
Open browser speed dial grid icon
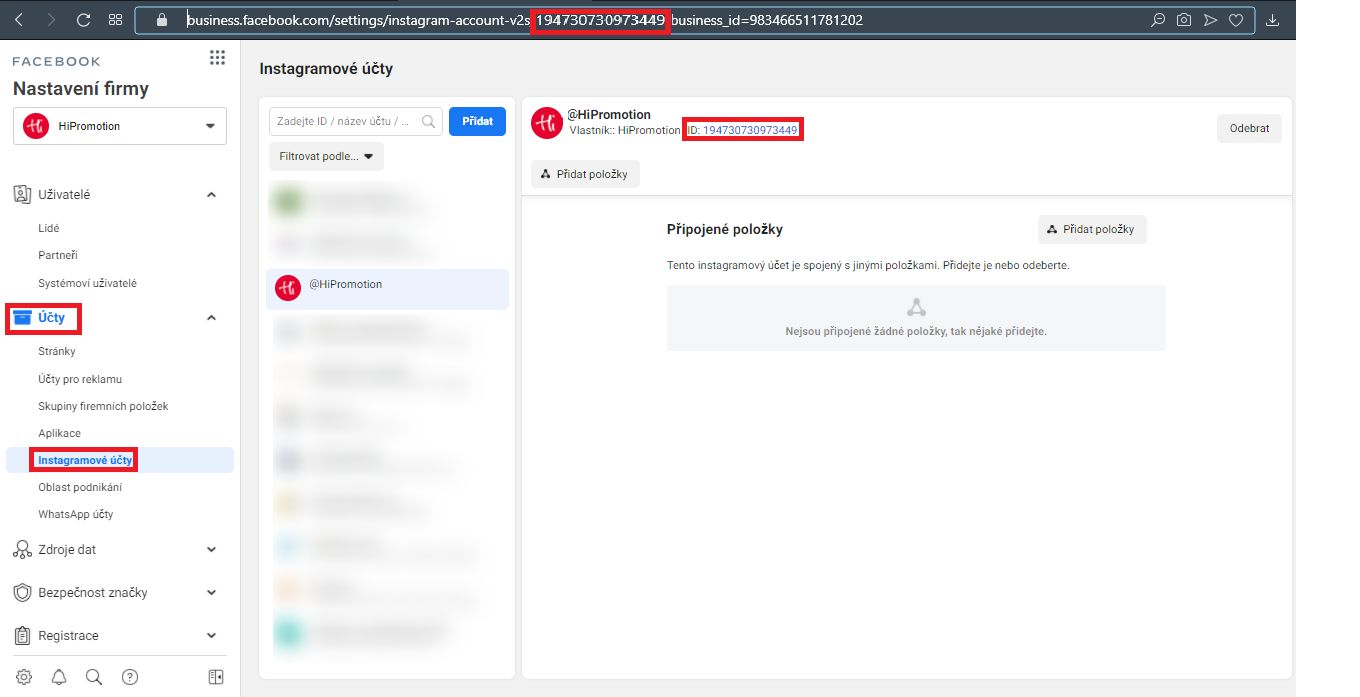click(x=115, y=19)
